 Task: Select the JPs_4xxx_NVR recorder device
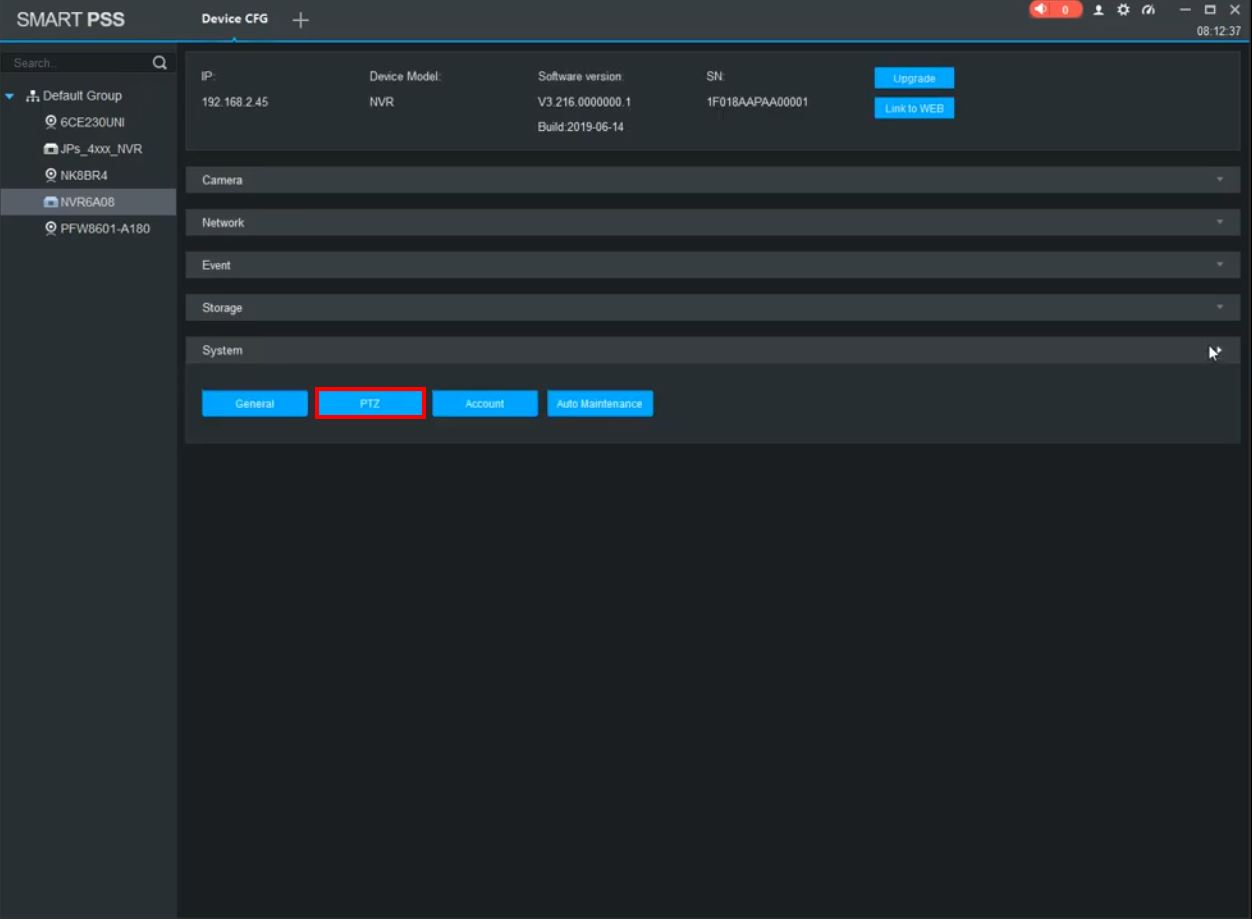[x=93, y=149]
